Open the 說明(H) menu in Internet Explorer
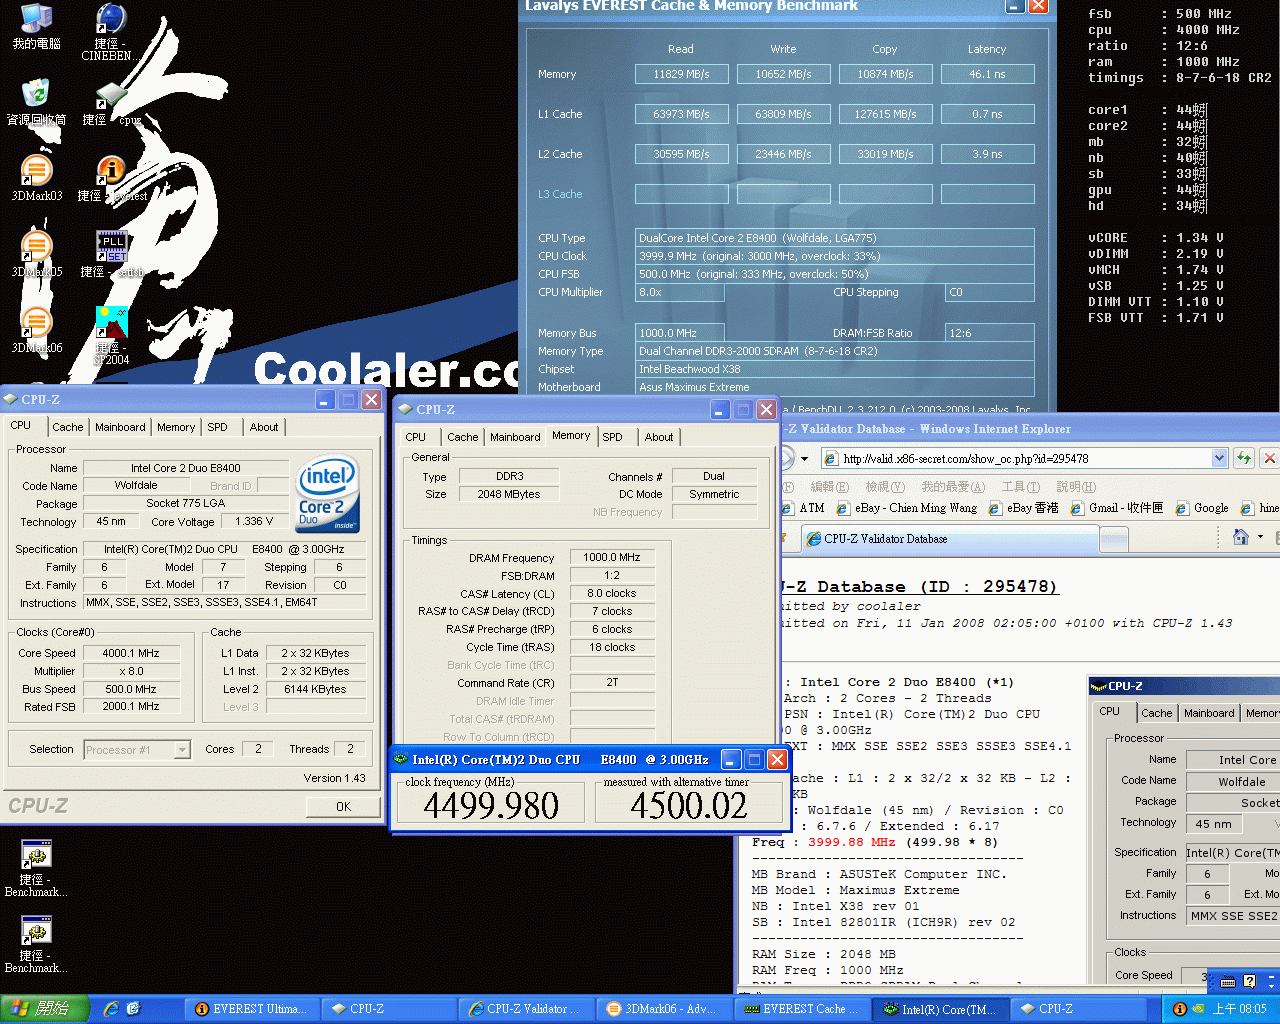Viewport: 1280px width, 1024px height. click(x=1076, y=487)
